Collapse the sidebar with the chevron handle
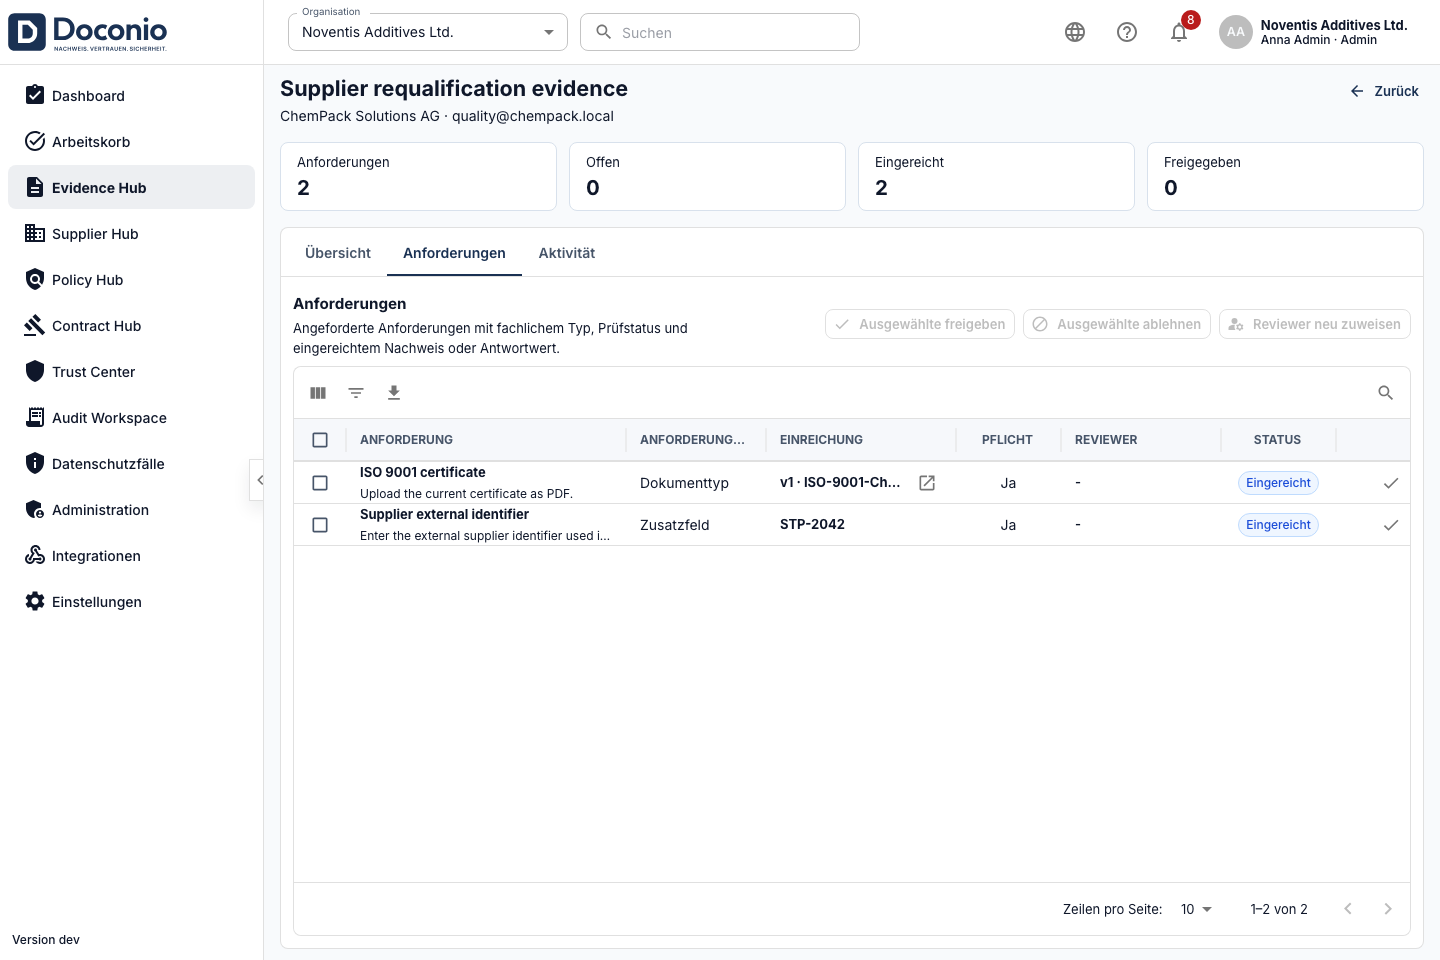This screenshot has height=960, width=1440. coord(258,480)
